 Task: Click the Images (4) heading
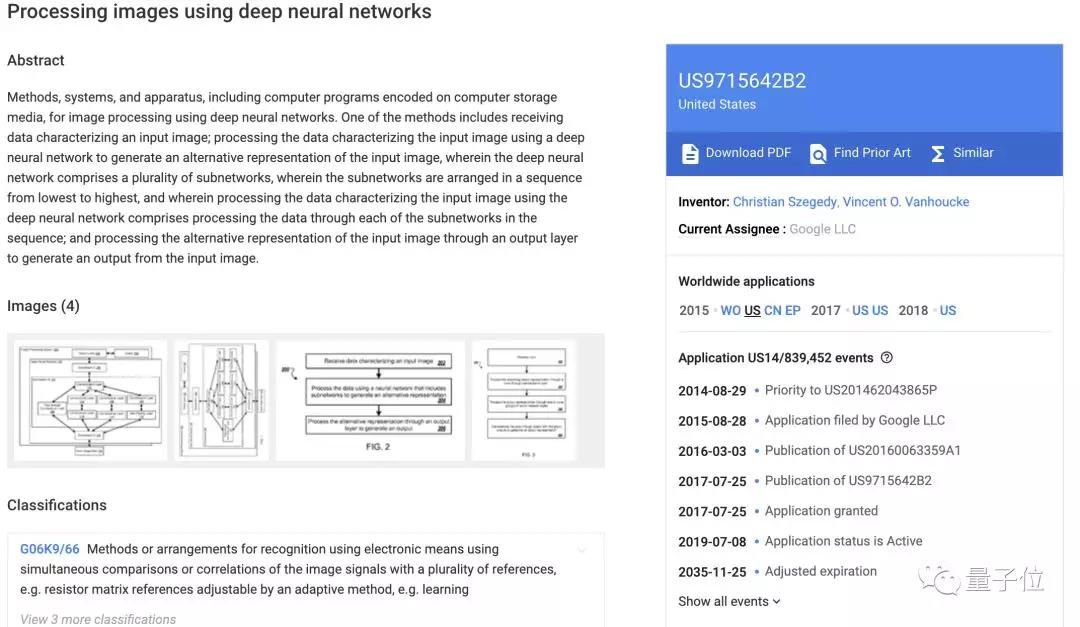tap(43, 306)
